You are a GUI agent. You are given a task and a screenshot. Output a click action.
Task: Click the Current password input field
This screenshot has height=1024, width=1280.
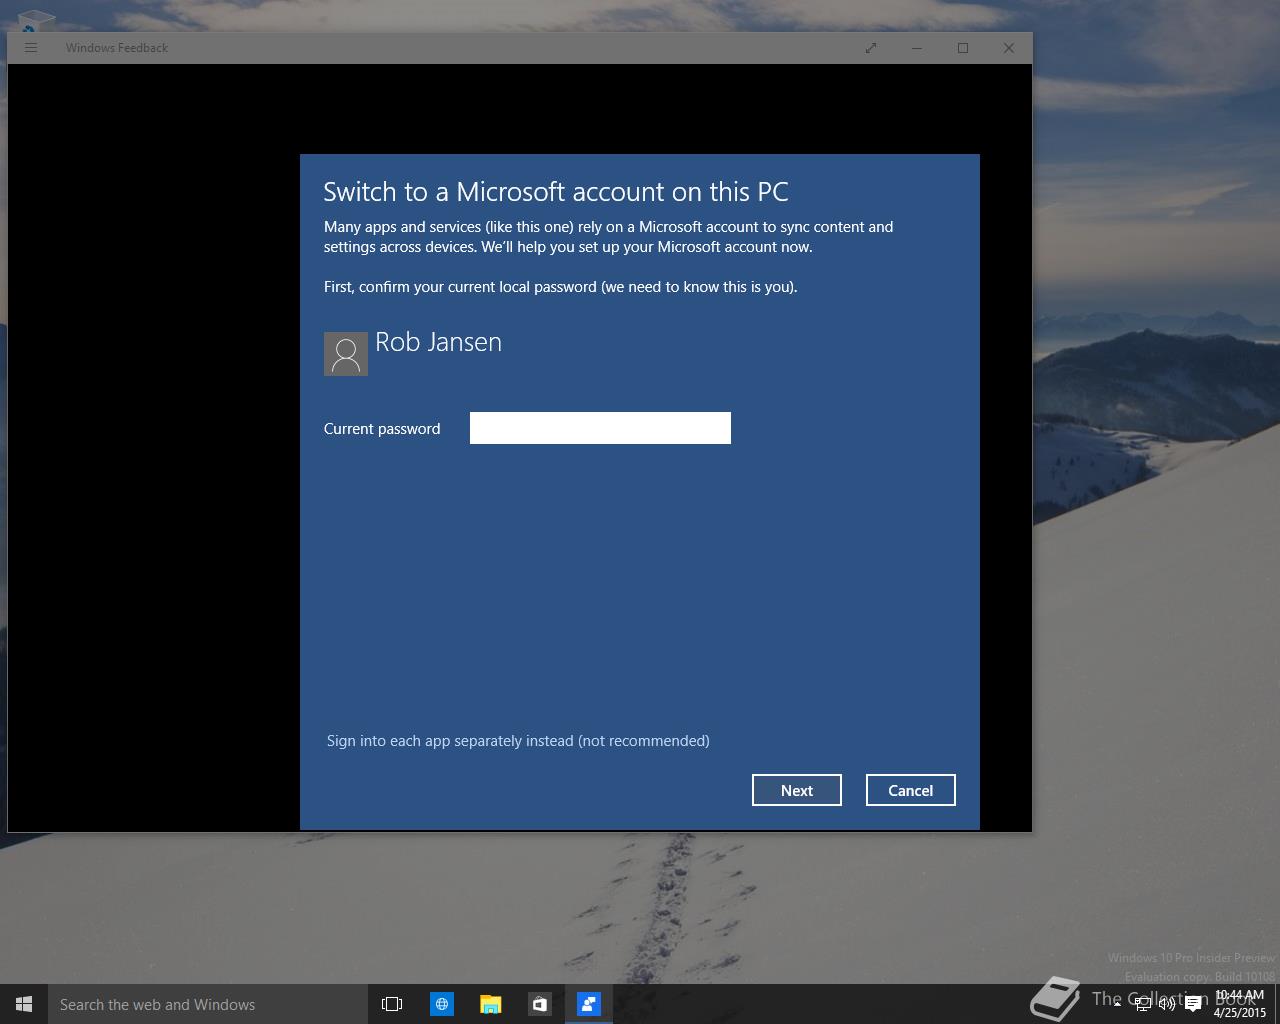point(600,428)
